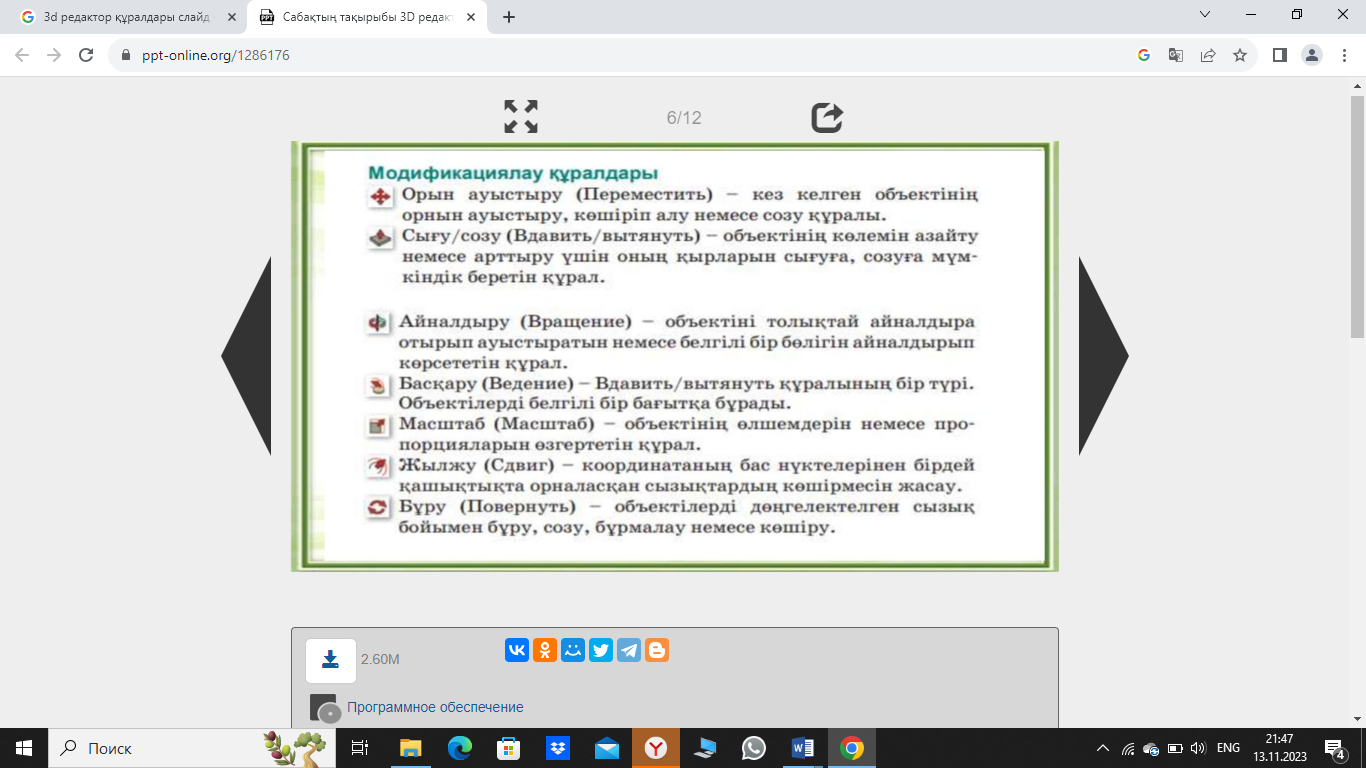The width and height of the screenshot is (1366, 768).
Task: Click Google icon in address bar
Action: 1144,56
